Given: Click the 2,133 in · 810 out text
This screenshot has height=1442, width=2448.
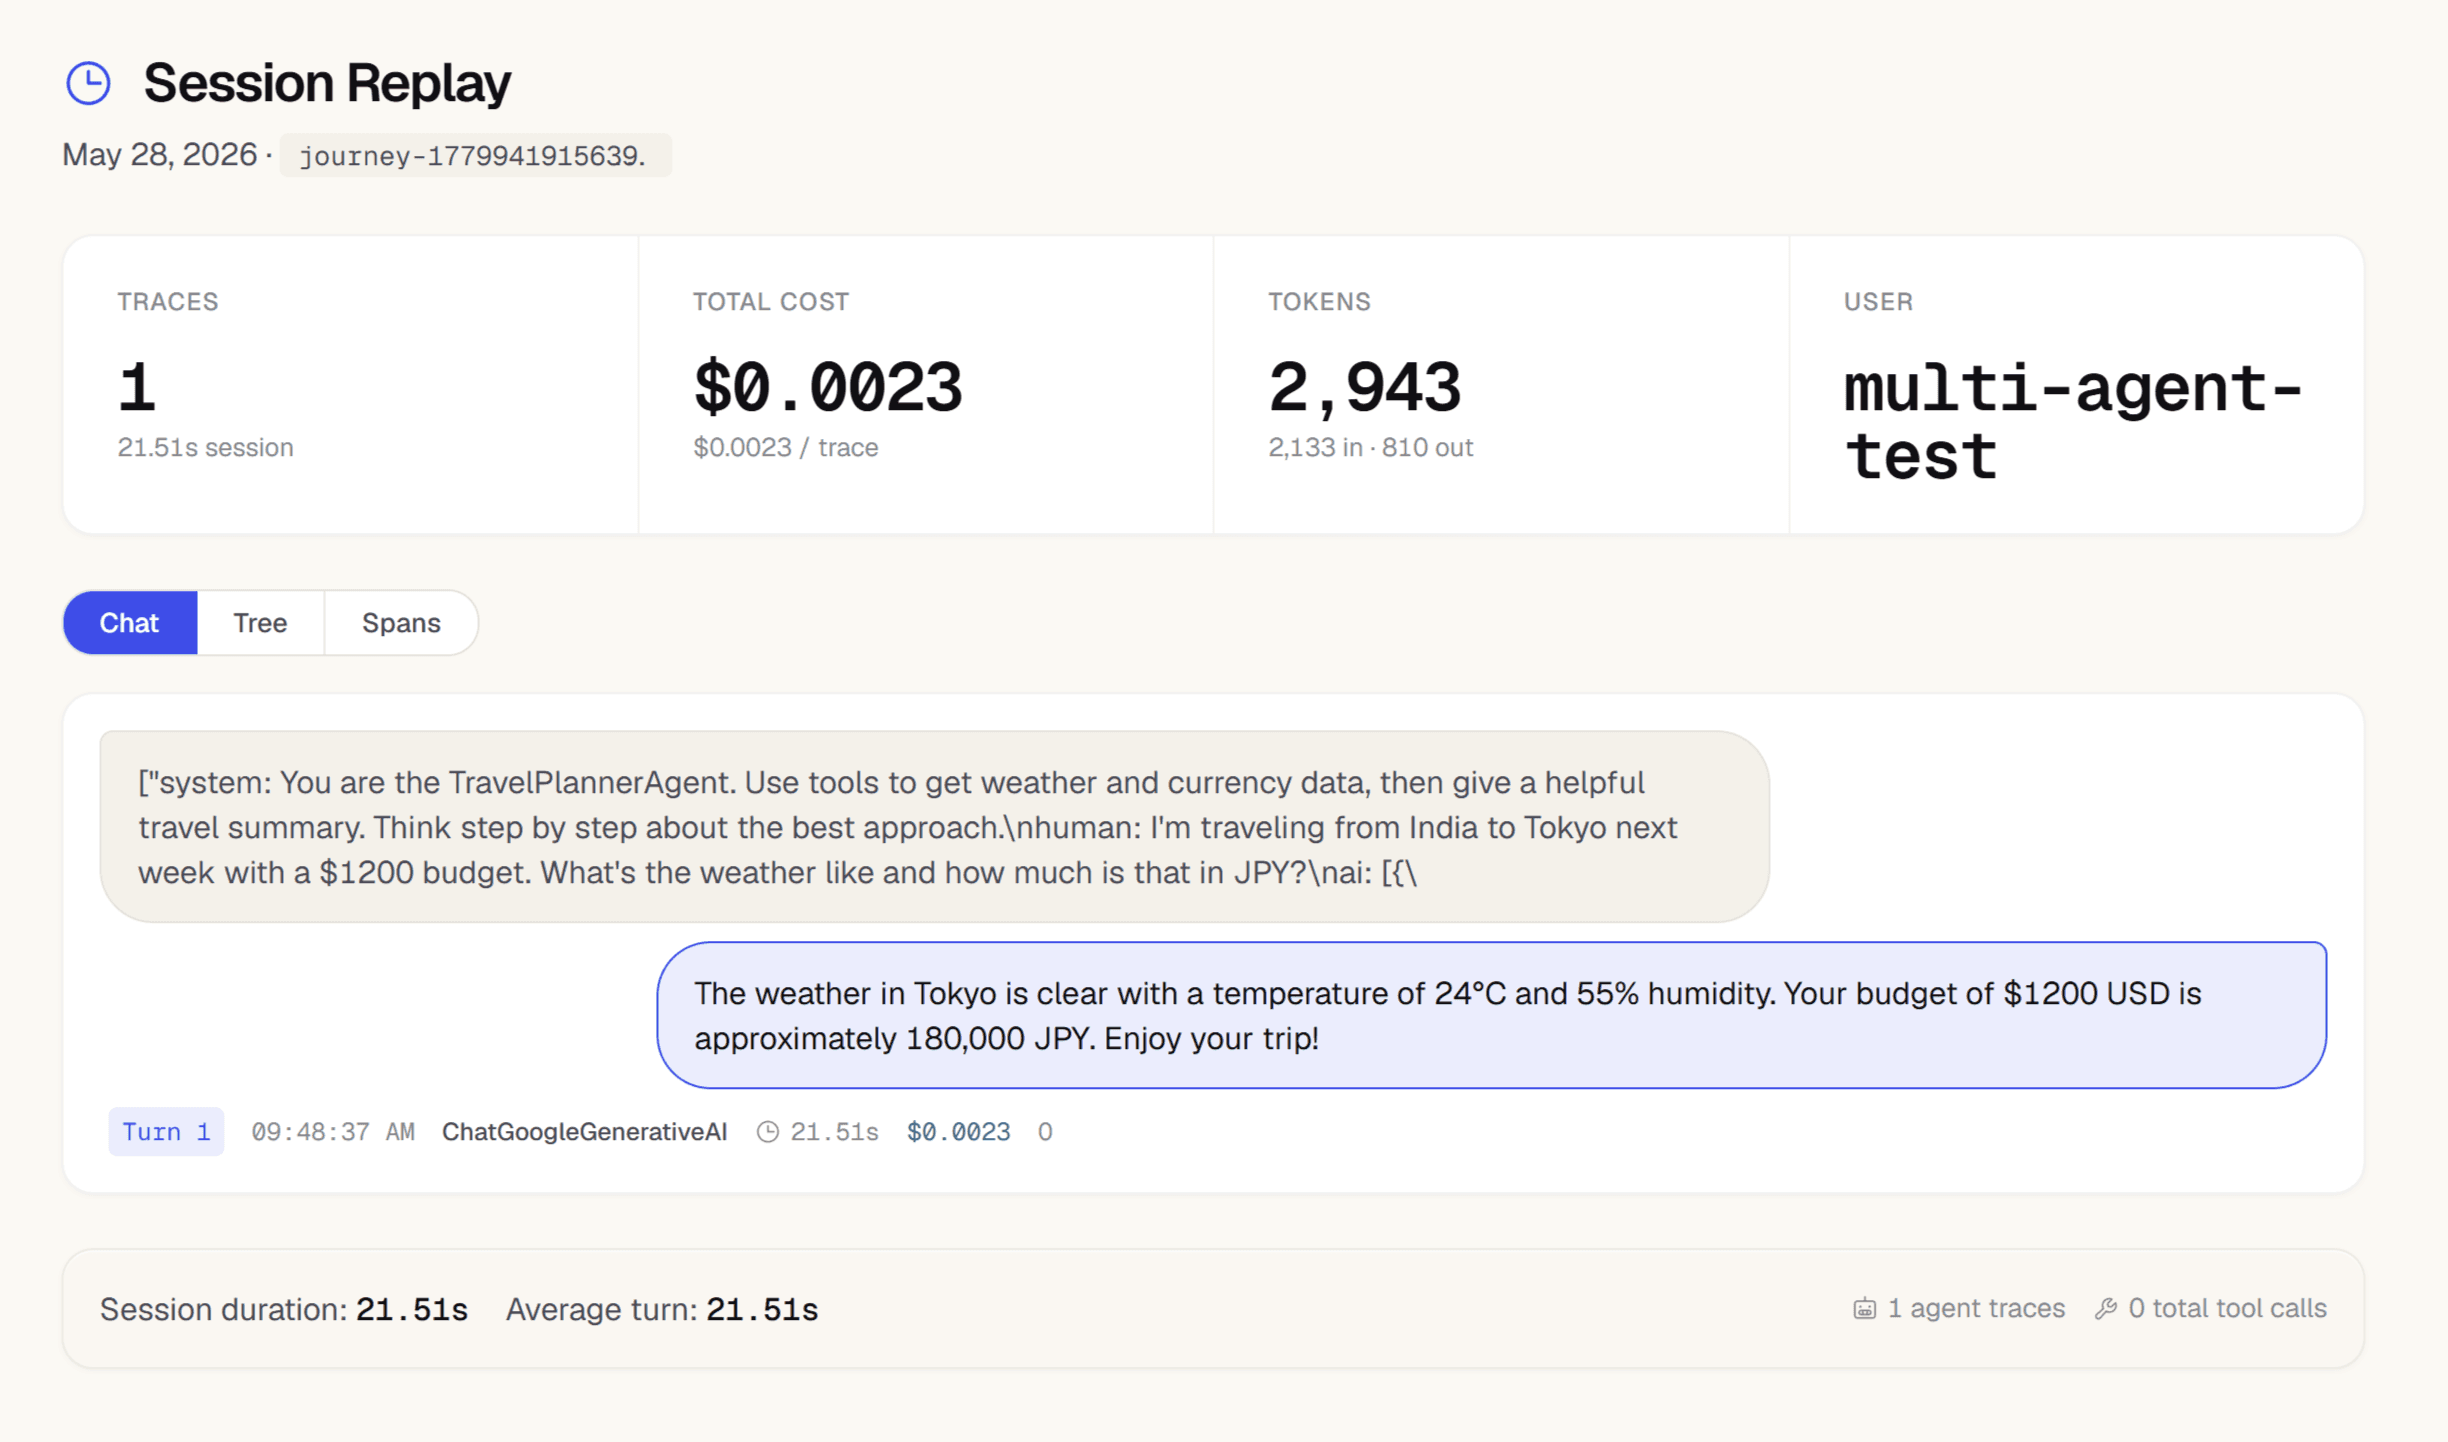Looking at the screenshot, I should pos(1370,447).
